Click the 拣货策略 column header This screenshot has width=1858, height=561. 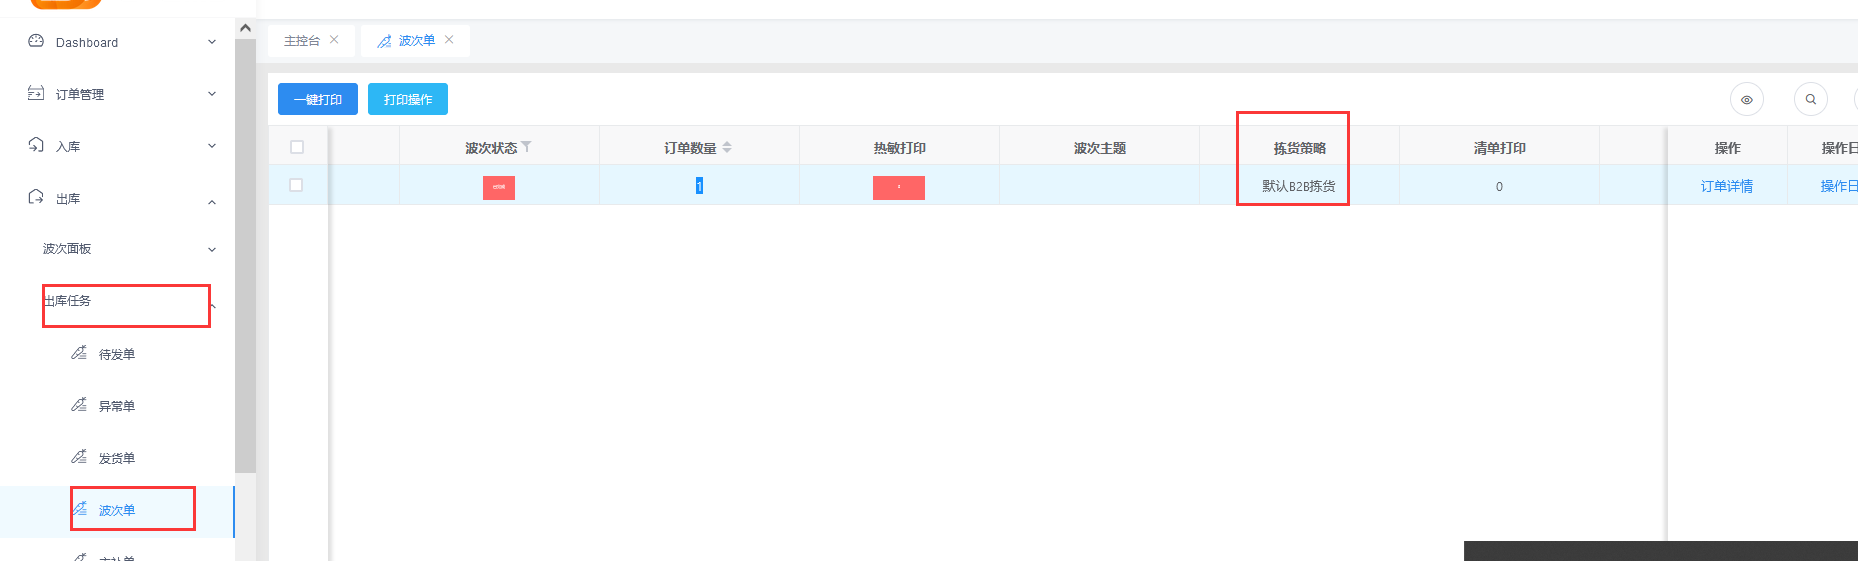pyautogui.click(x=1299, y=148)
